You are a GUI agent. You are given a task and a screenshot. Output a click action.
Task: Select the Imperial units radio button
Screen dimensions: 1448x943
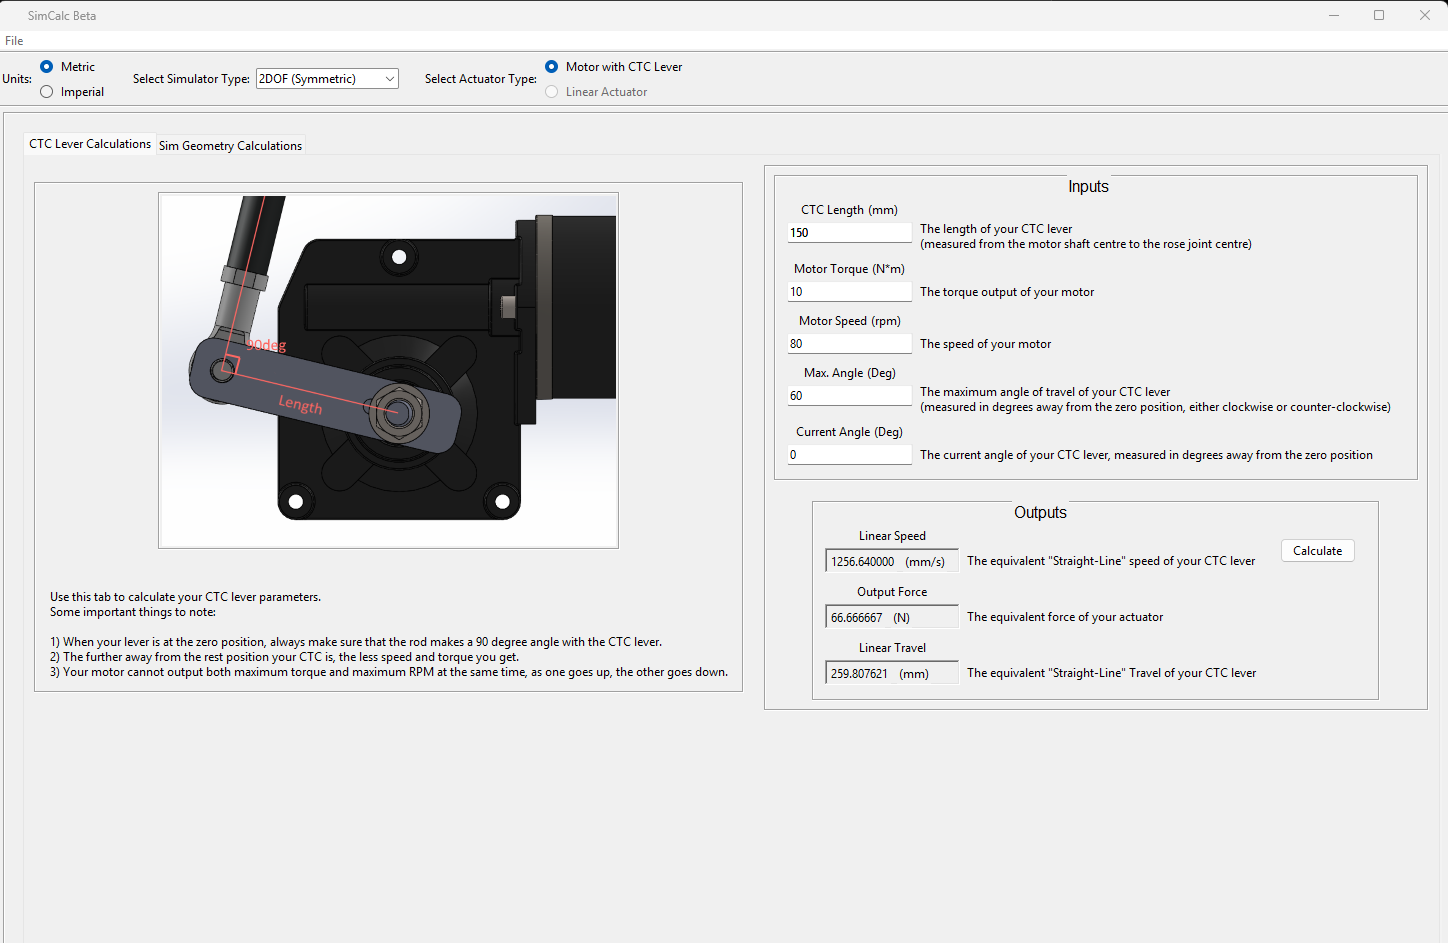[x=47, y=92]
